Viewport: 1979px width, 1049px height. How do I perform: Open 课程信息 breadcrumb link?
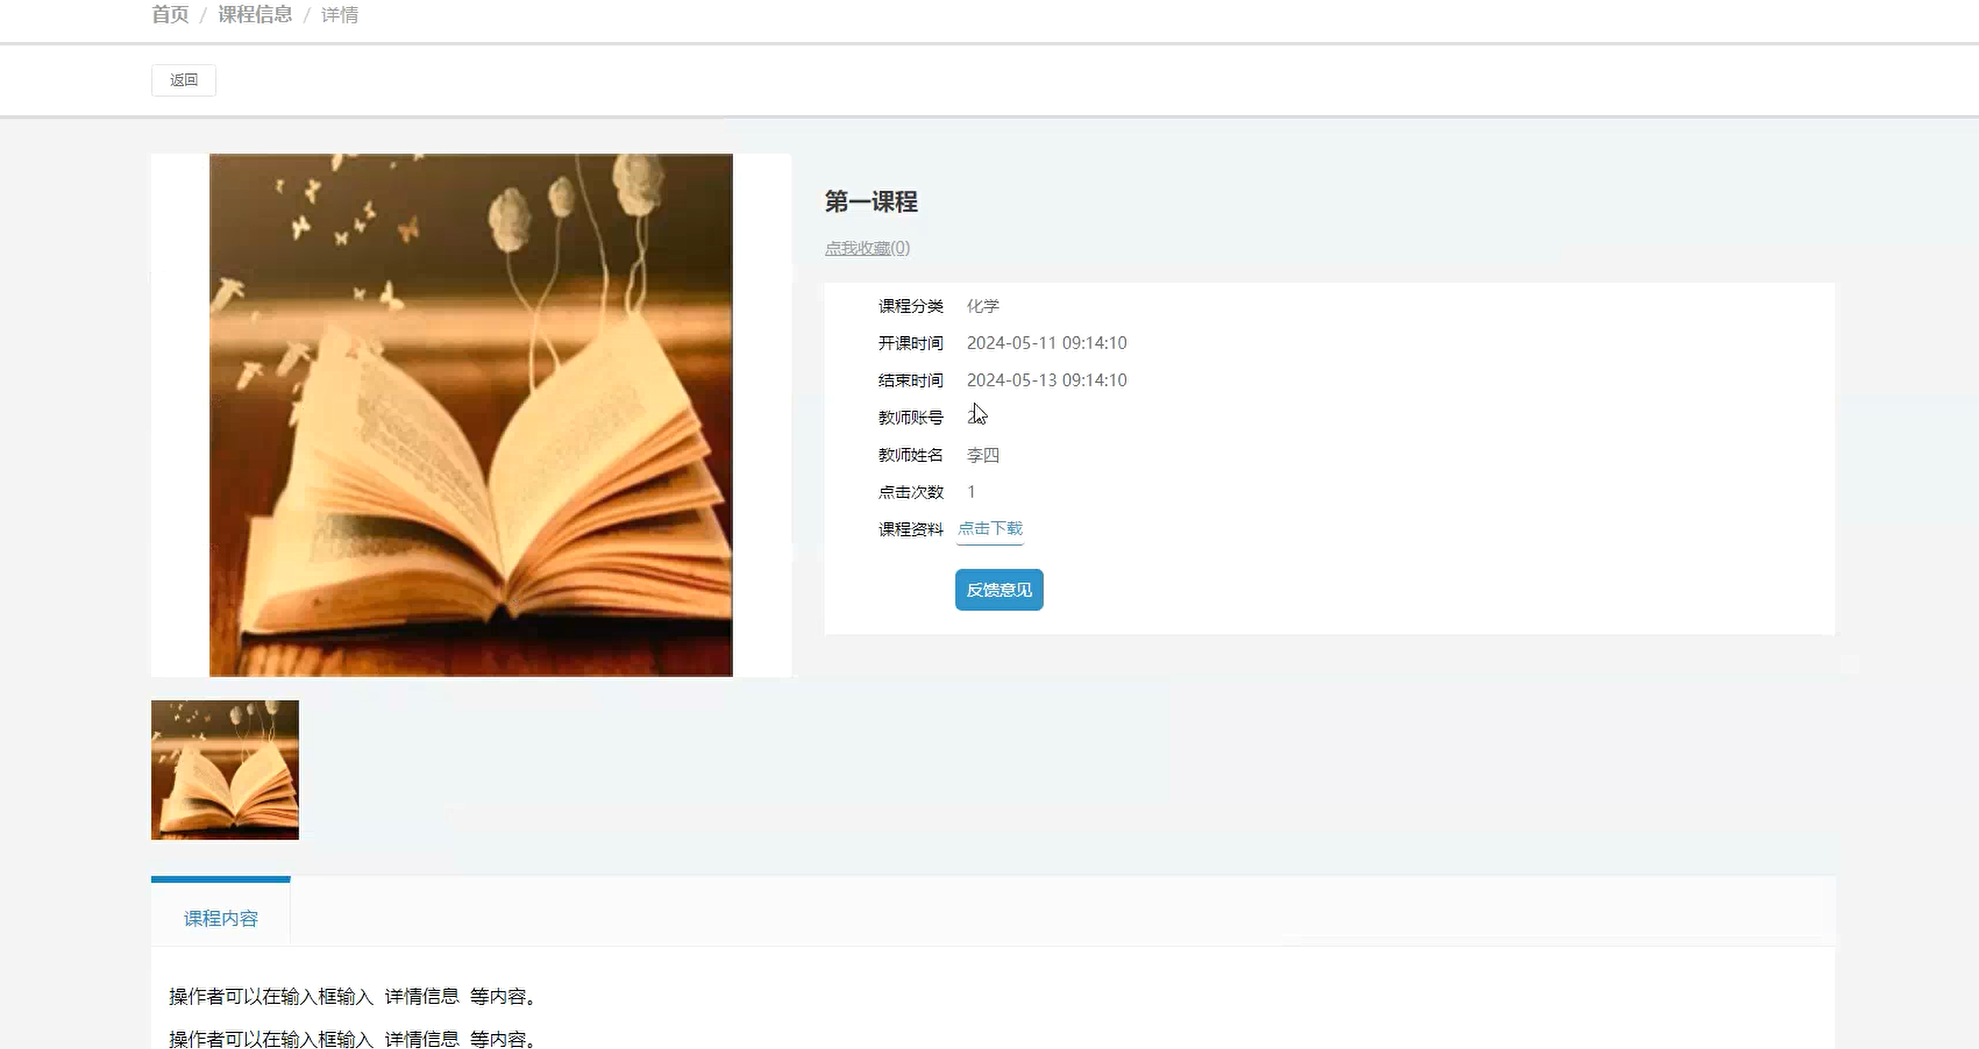pyautogui.click(x=255, y=14)
